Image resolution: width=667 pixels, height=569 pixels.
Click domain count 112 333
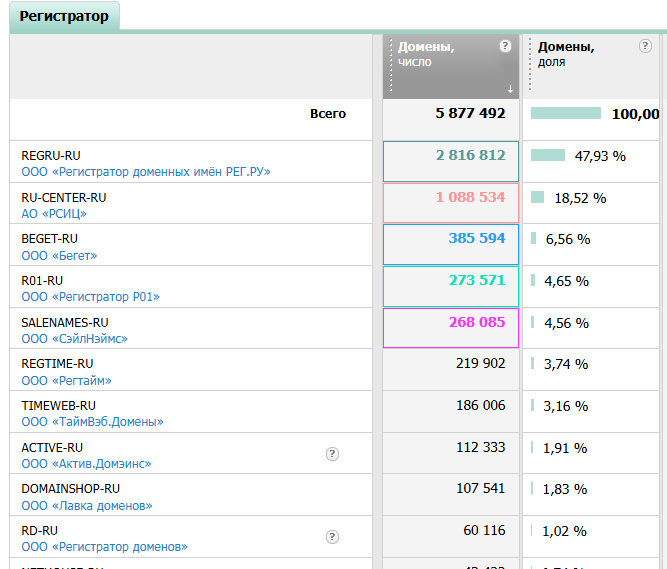(481, 447)
